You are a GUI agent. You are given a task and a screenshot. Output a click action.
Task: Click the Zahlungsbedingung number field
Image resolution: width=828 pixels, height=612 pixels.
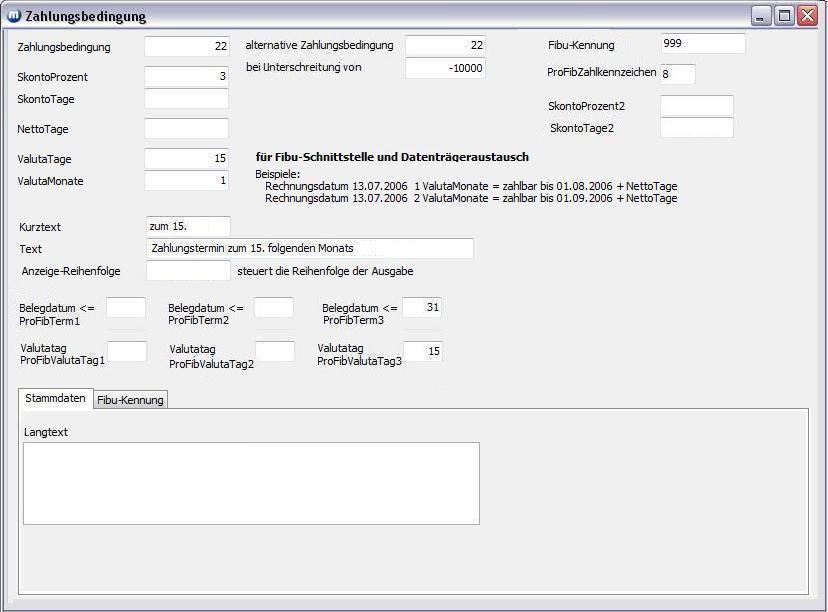187,46
